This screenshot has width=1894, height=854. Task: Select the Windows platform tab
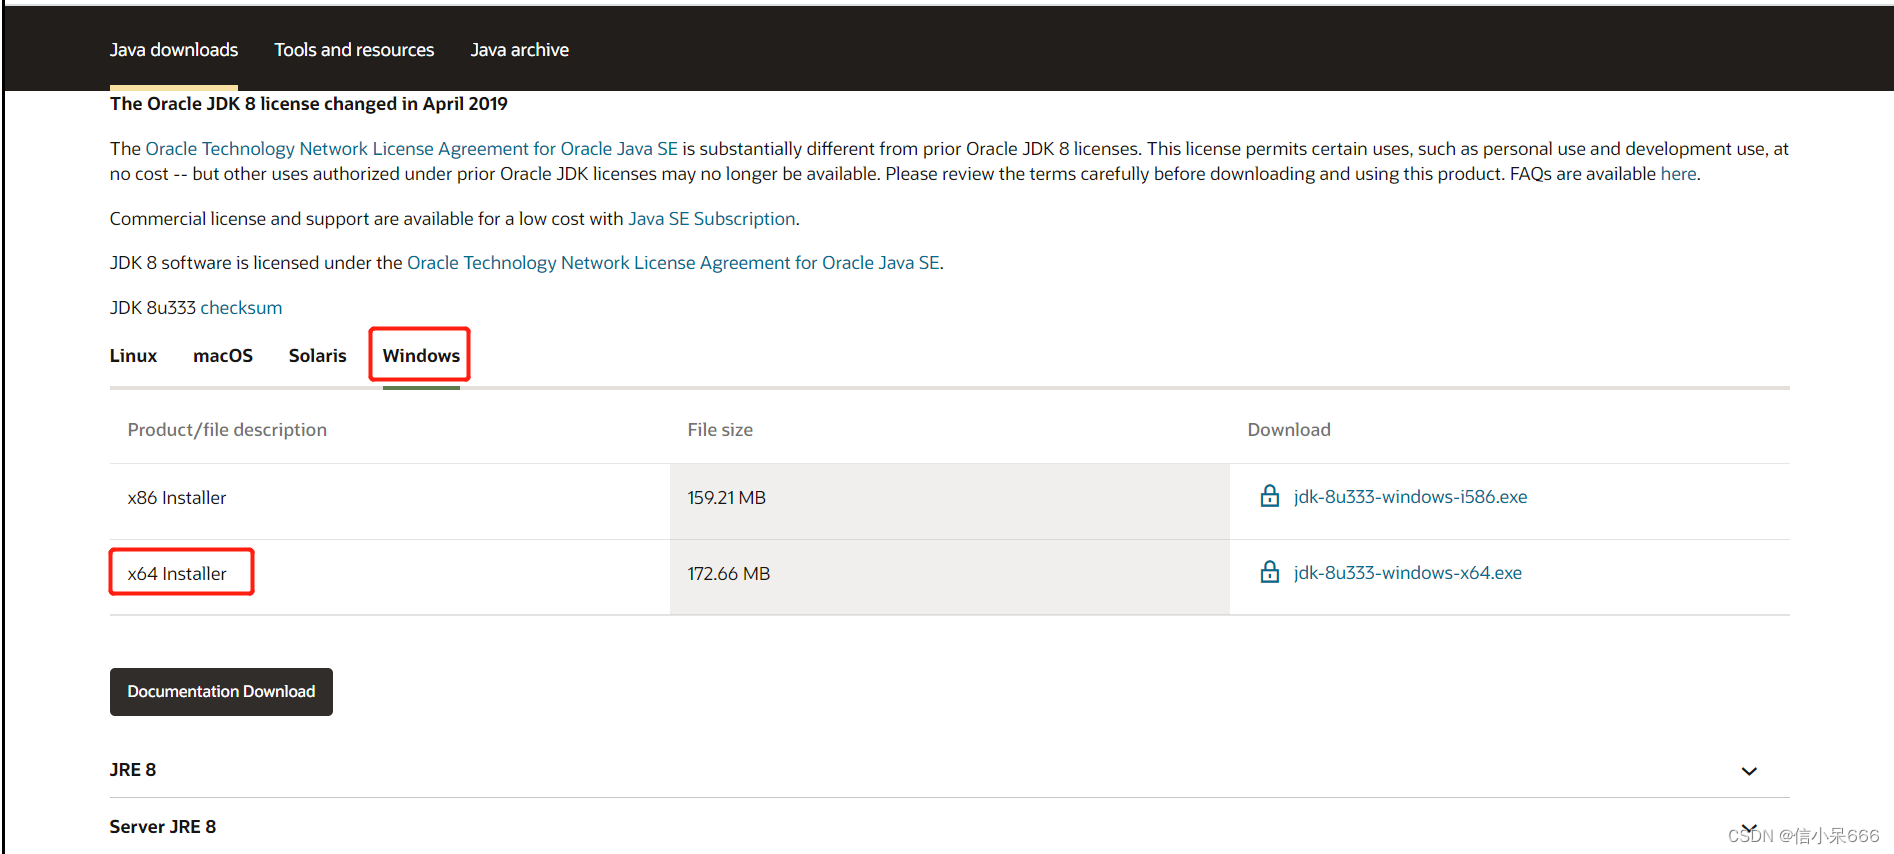click(x=421, y=356)
